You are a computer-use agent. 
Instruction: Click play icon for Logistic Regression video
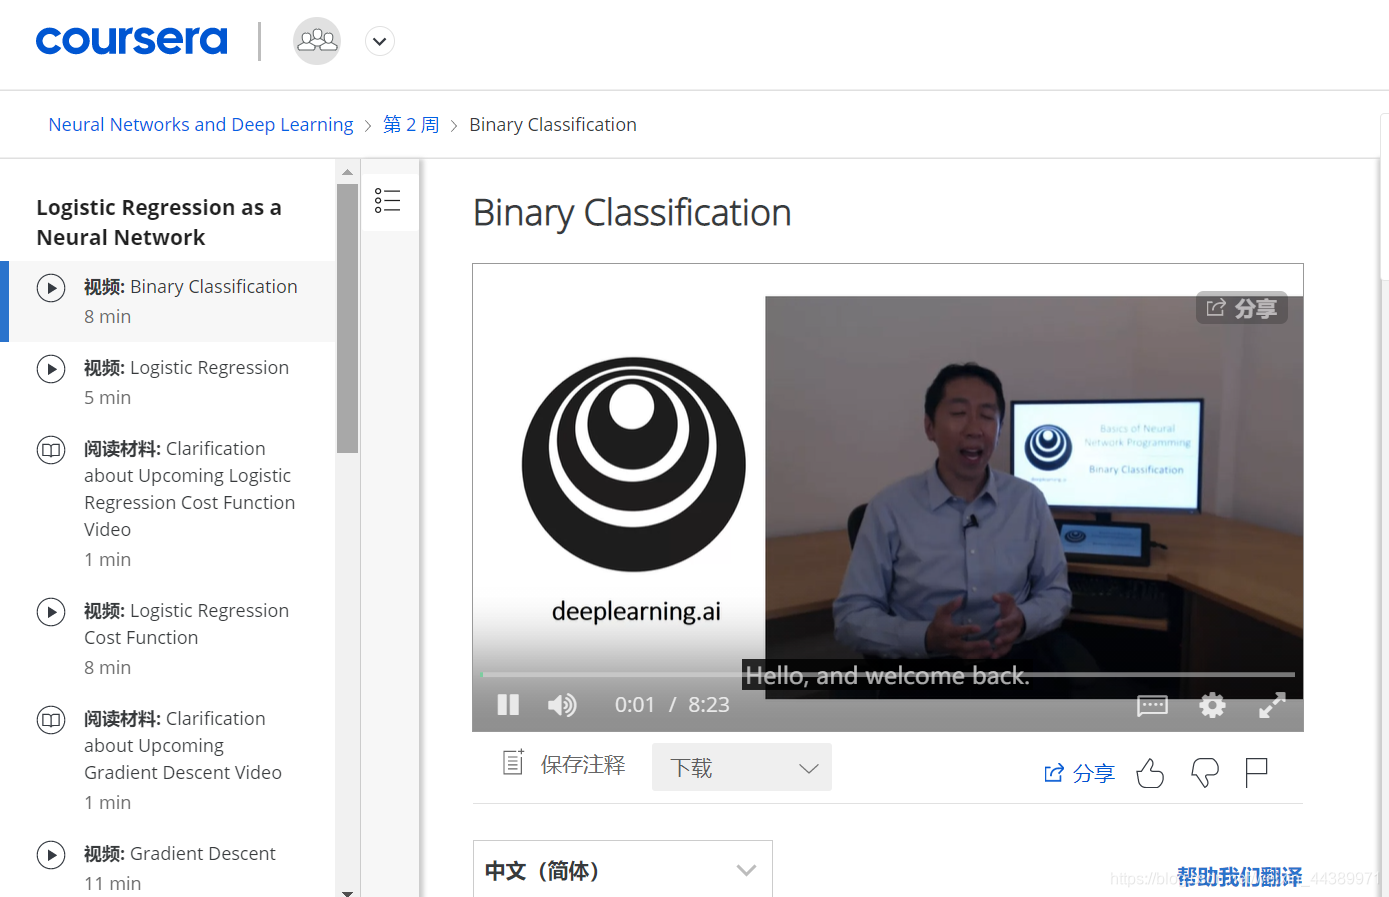pos(51,369)
